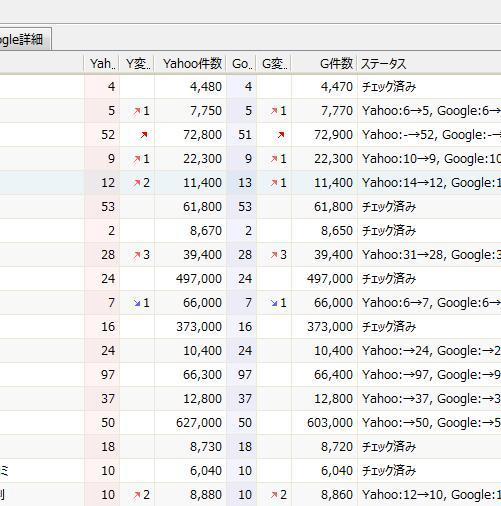
Task: Click the red up arrow beside Google rank 51
Action: [281, 135]
